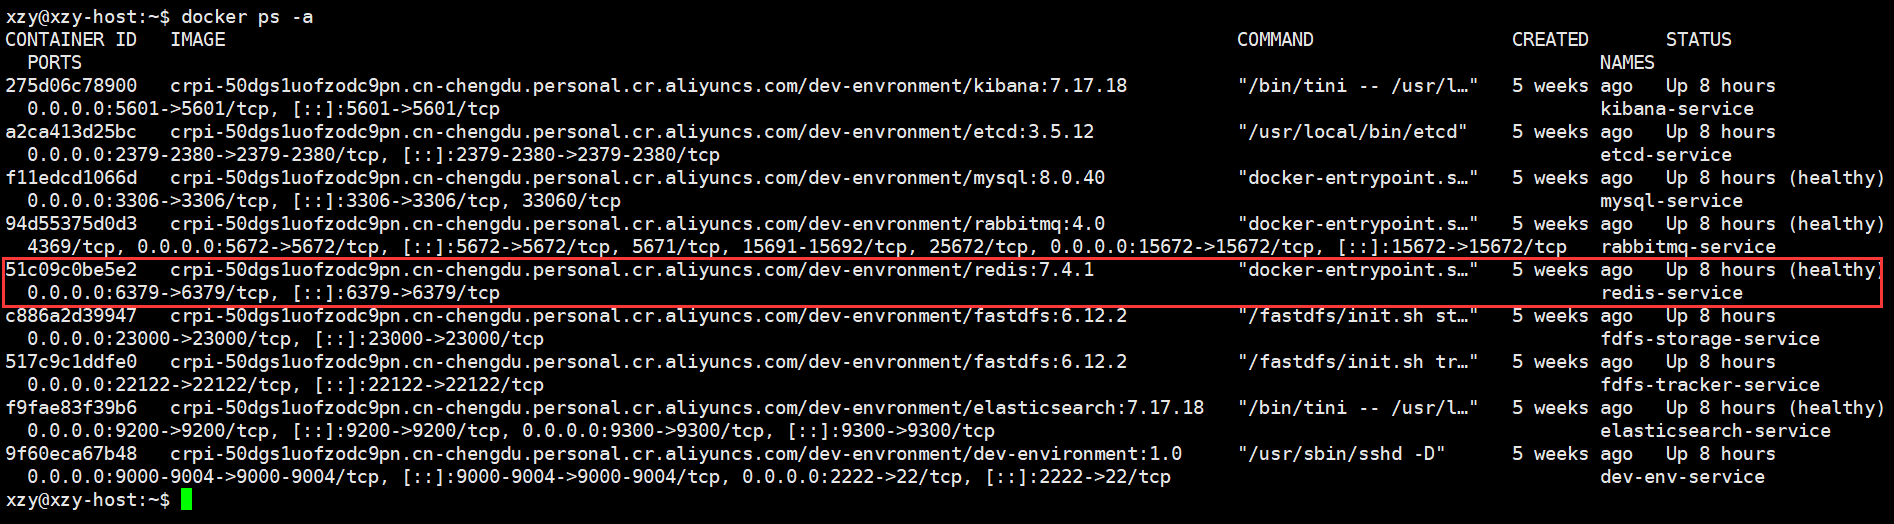
Task: Select the NAMES header label
Action: click(x=1627, y=63)
